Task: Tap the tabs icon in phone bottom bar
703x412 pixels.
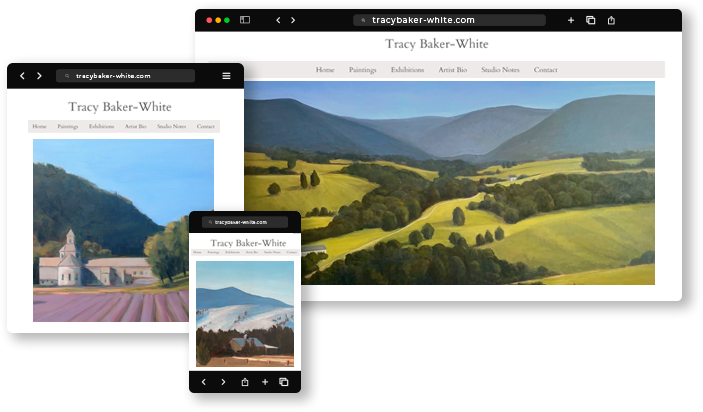Action: pyautogui.click(x=284, y=382)
